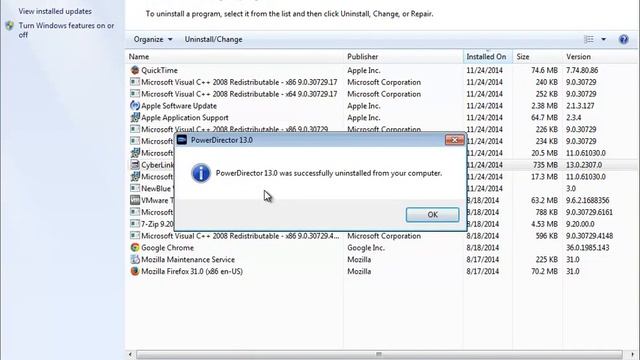Image resolution: width=640 pixels, height=360 pixels.
Task: Click OK in the PowerDirector 13.0 dialog
Action: coord(432,215)
